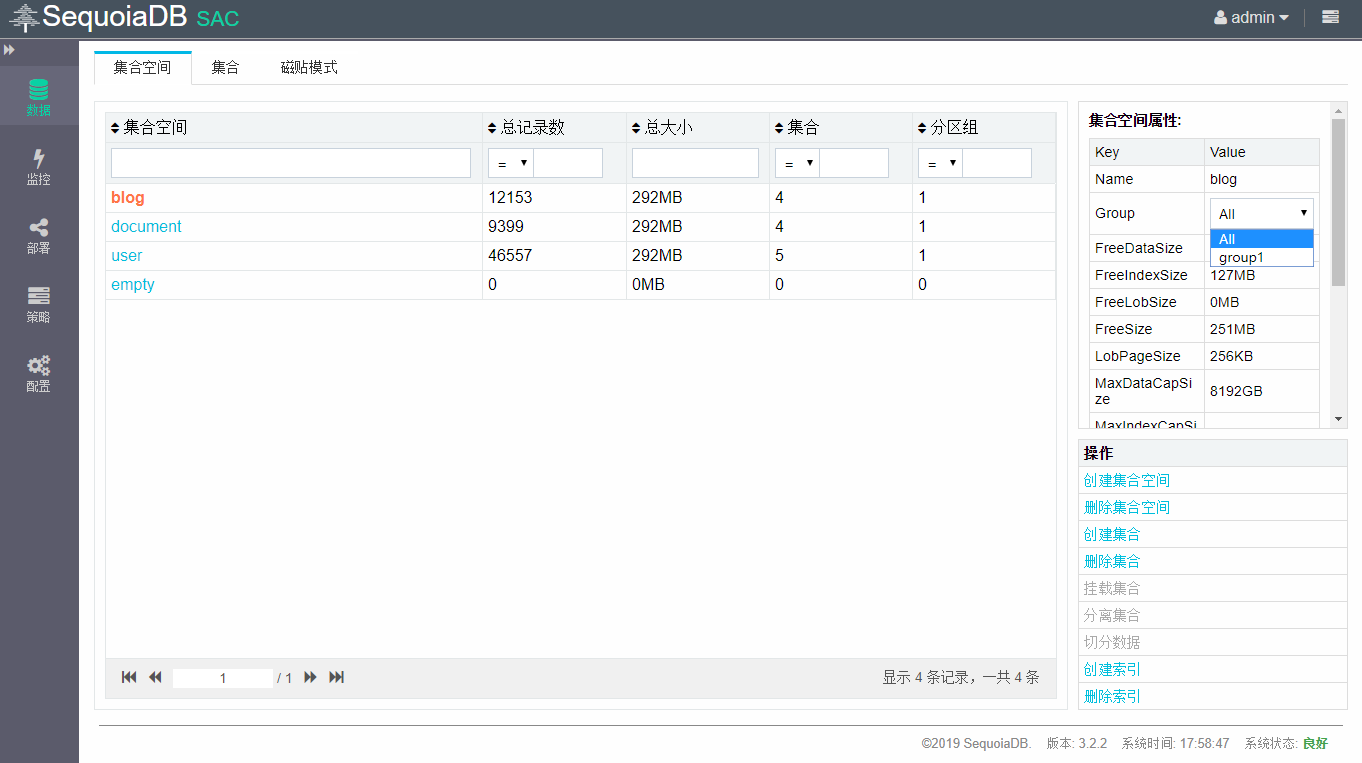Open 集合 comparison operator dropdown

pos(797,163)
